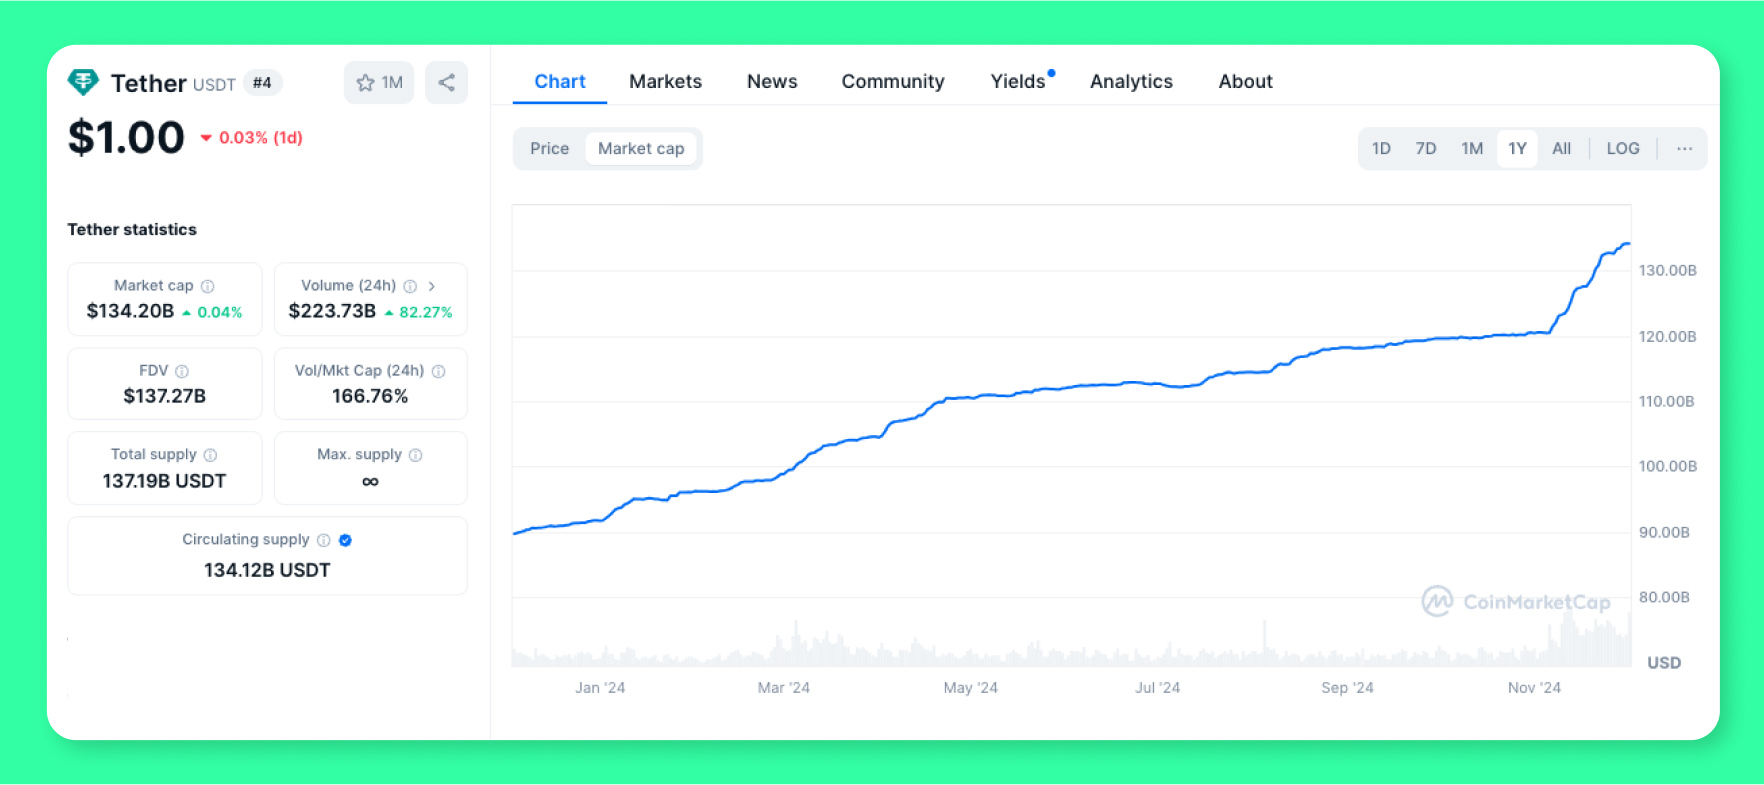
Task: Click the $223.73B volume value
Action: point(332,311)
